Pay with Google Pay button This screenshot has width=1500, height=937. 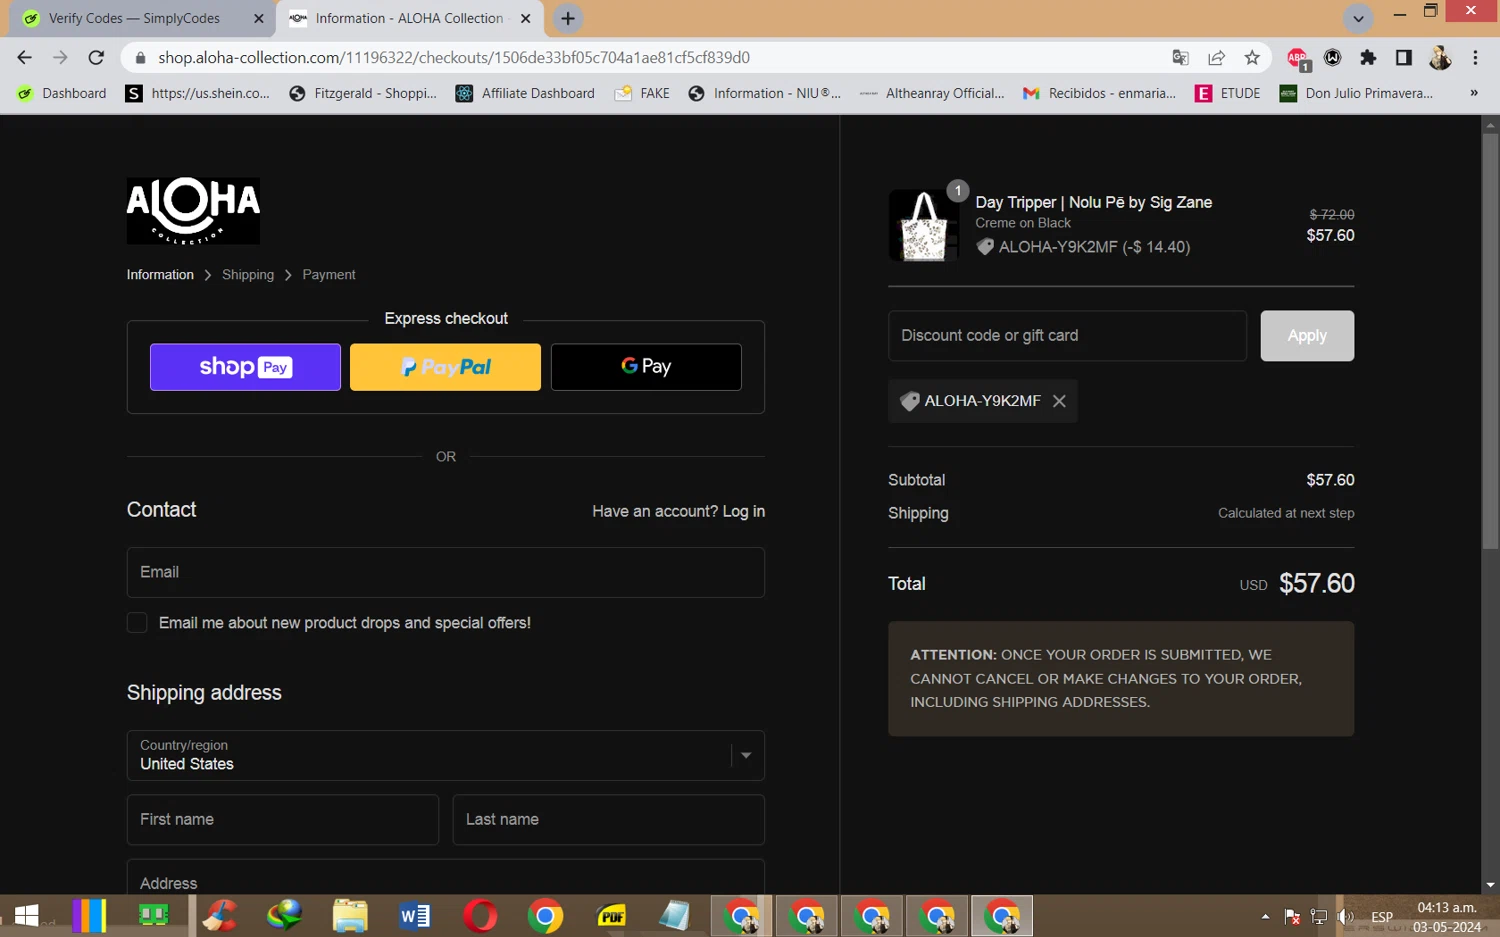646,367
